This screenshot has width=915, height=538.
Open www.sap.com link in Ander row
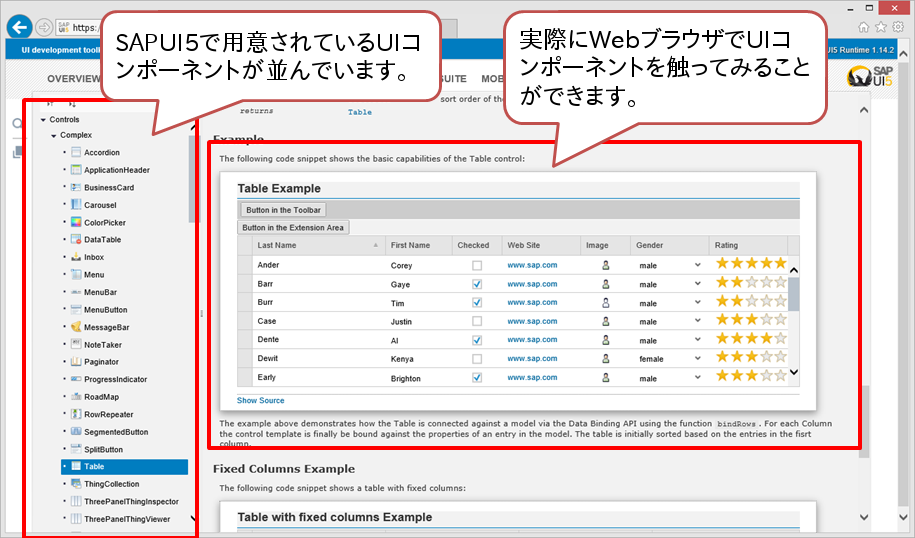(x=532, y=265)
